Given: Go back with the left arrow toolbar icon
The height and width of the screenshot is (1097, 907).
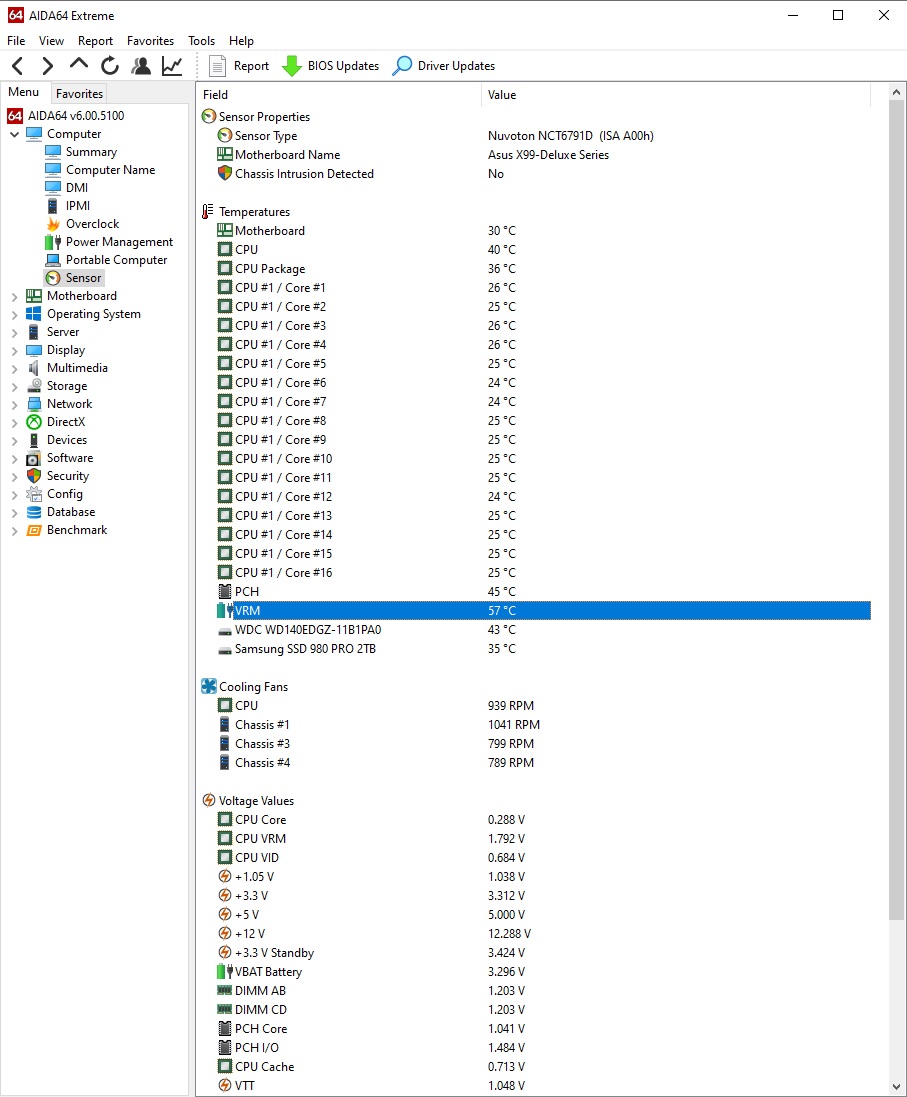Looking at the screenshot, I should (x=17, y=66).
